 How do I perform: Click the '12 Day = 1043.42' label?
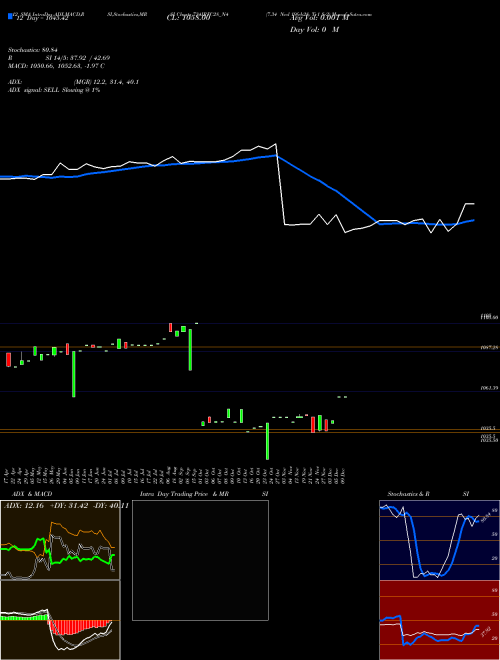tap(41, 18)
